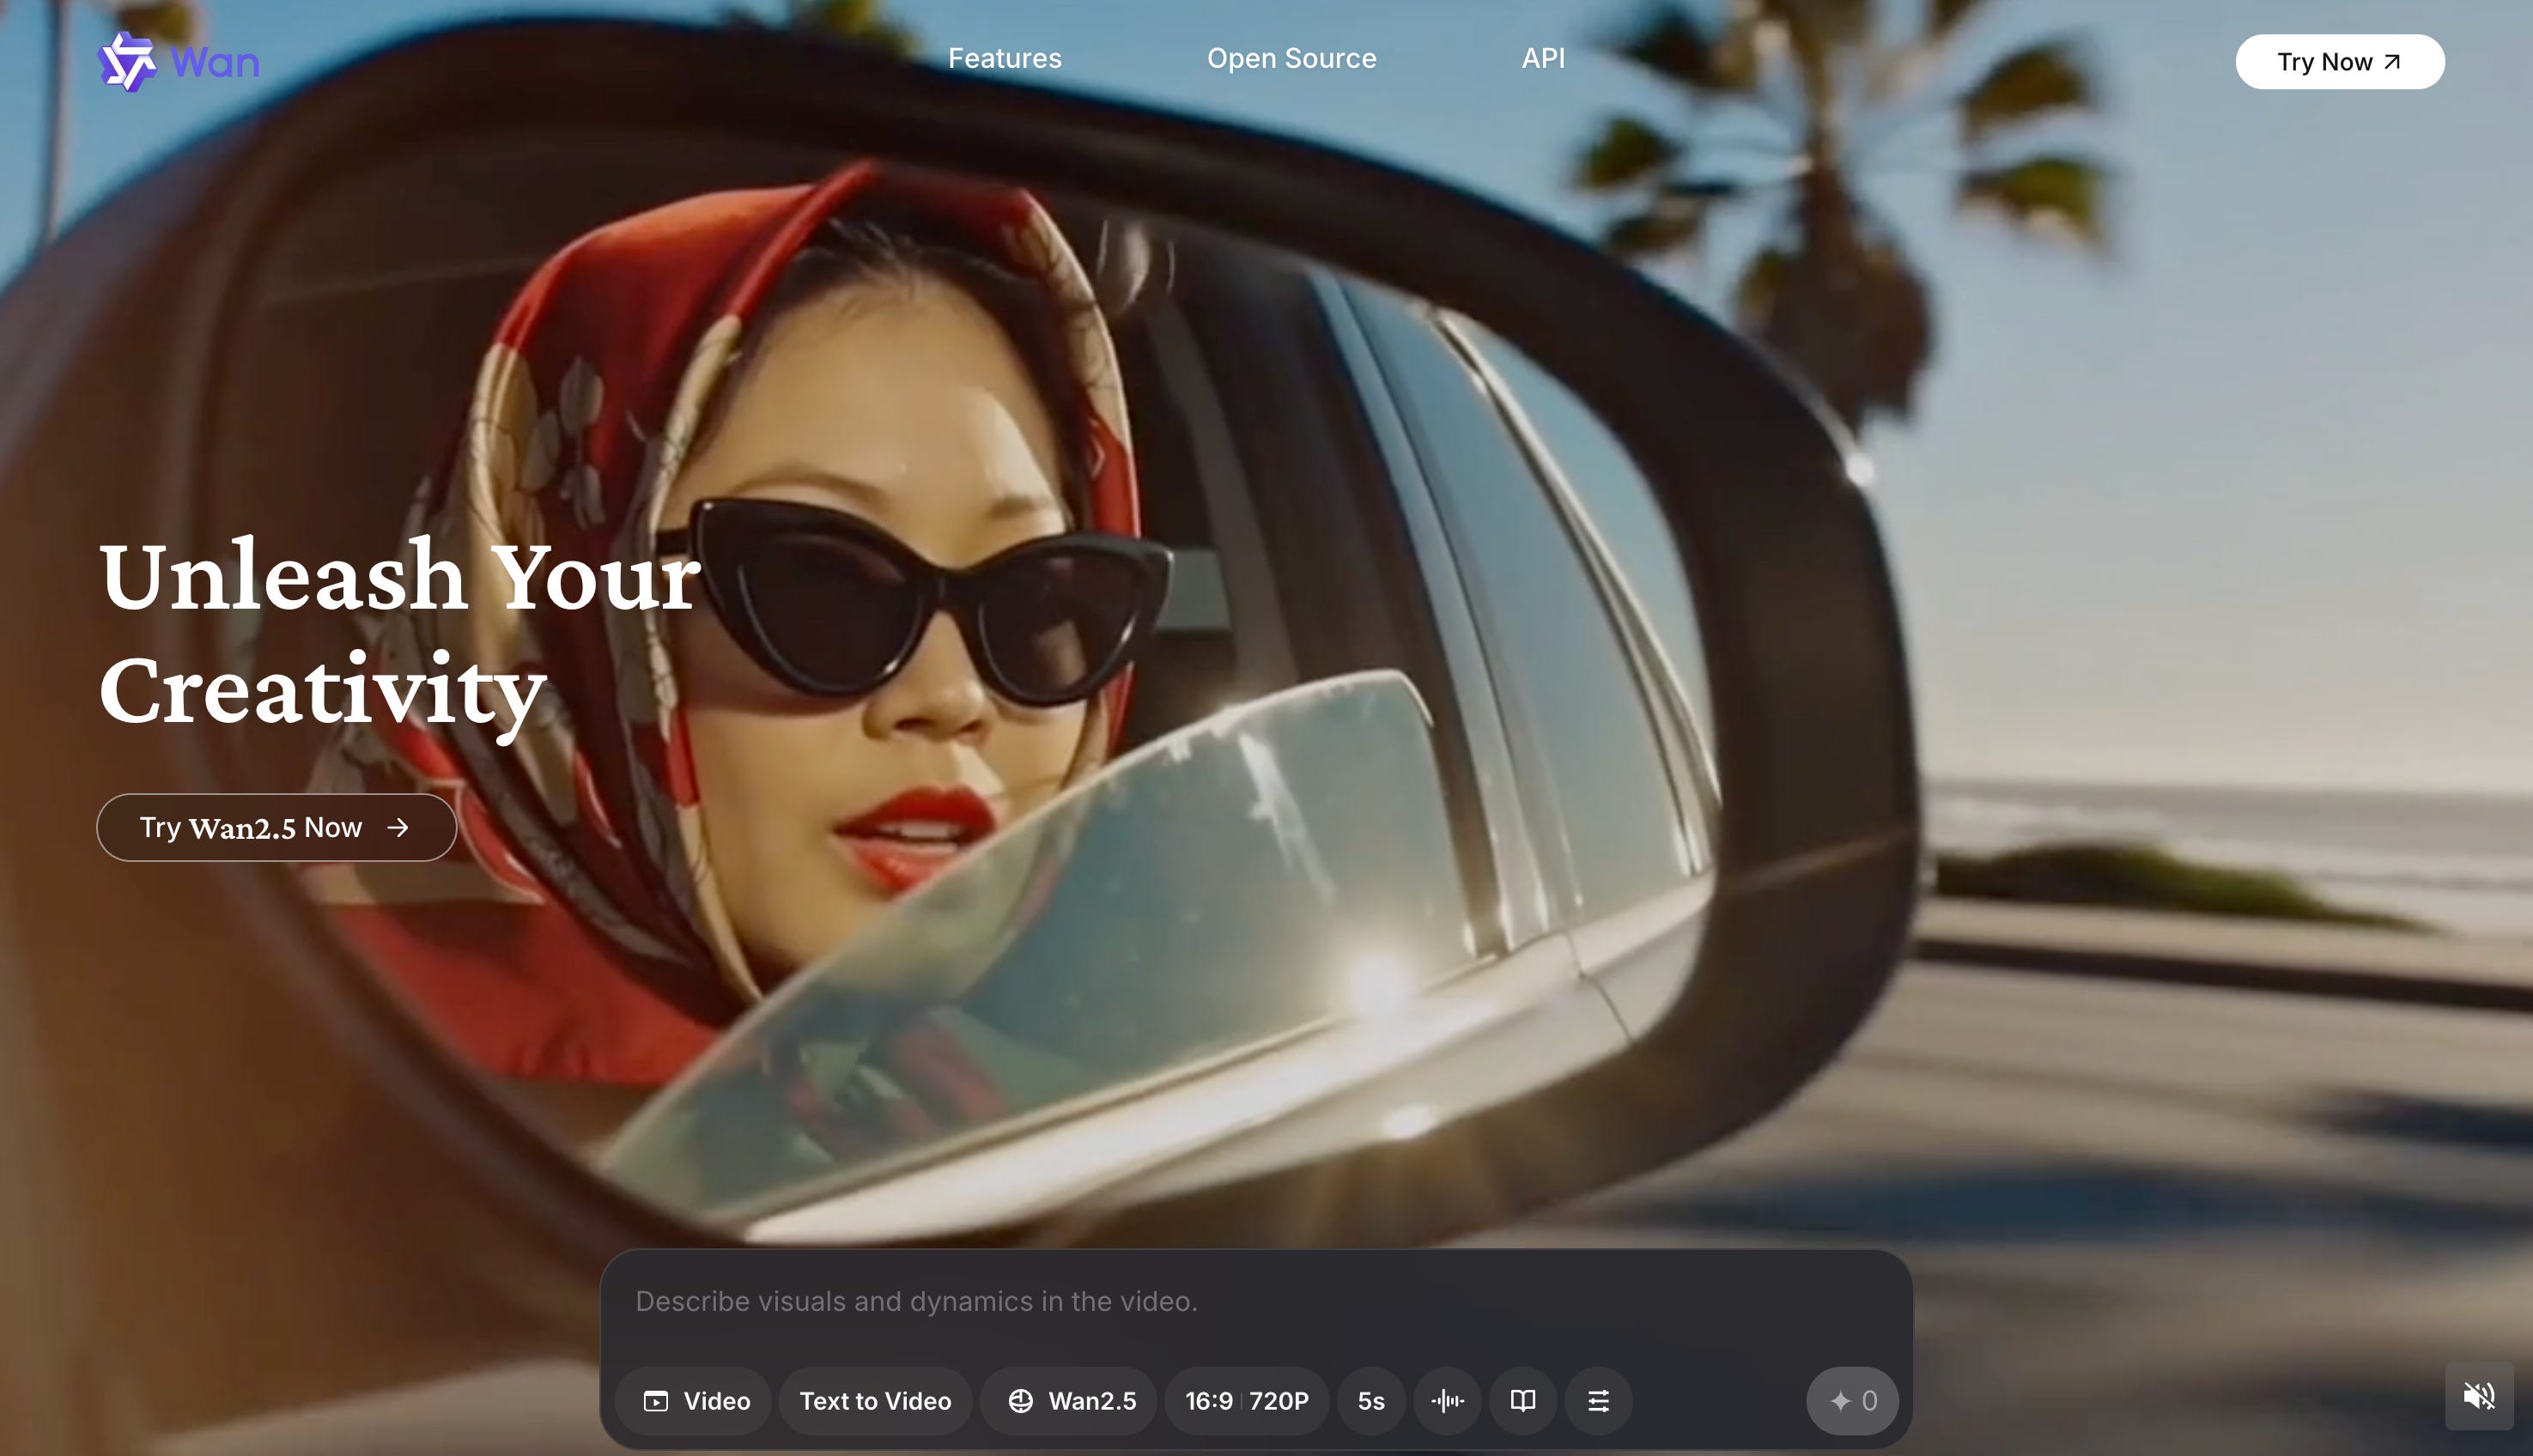Unmute the background video sound
Image resolution: width=2533 pixels, height=1456 pixels.
[x=2478, y=1396]
